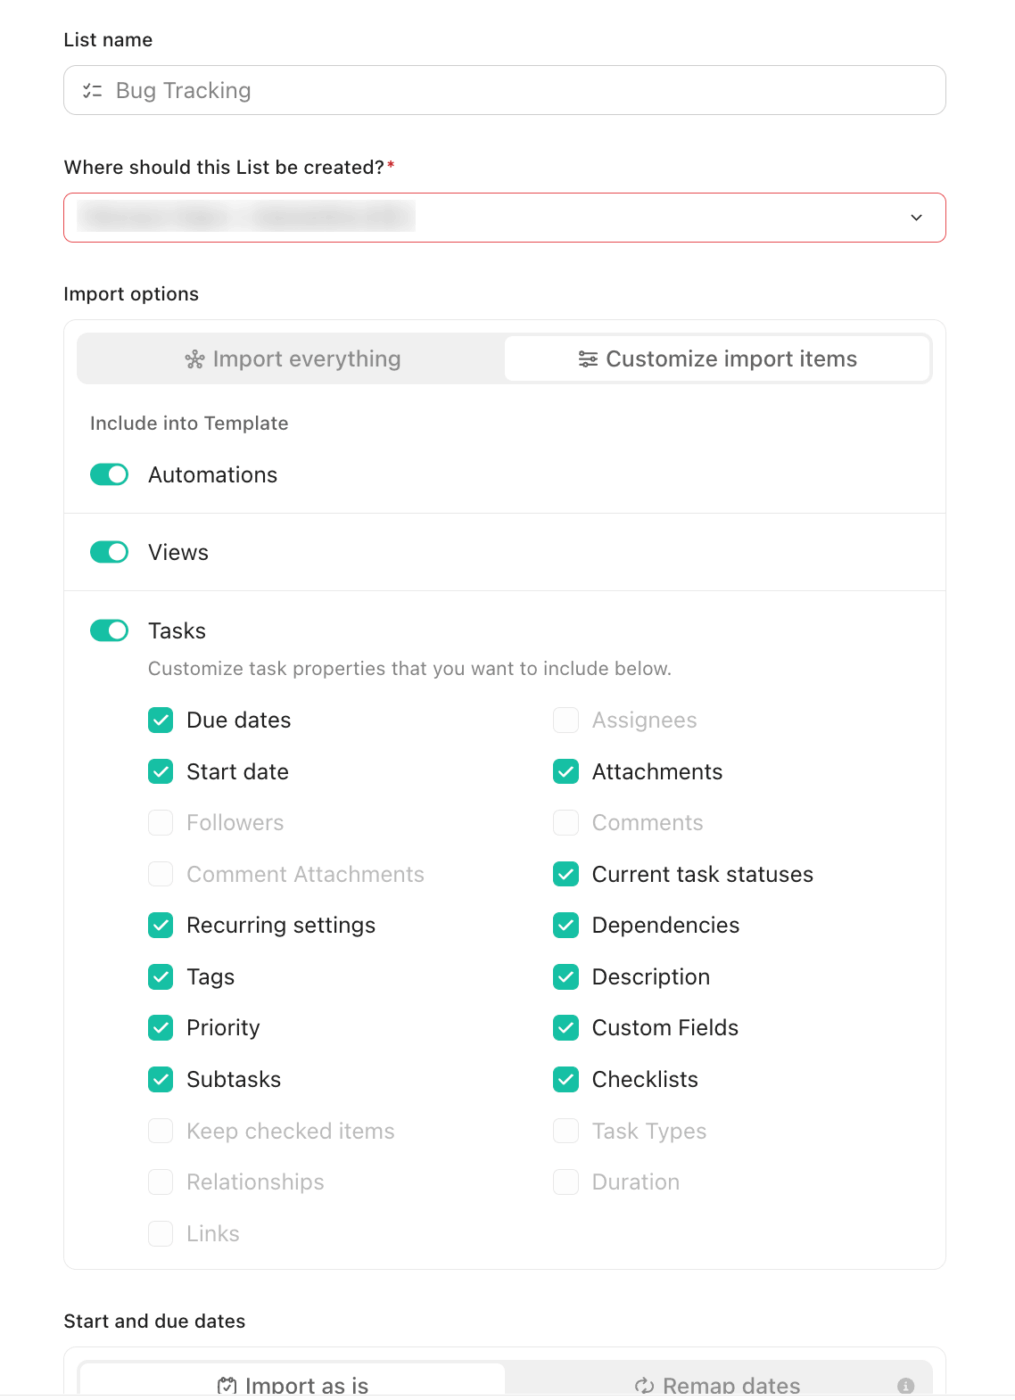Enable the Assignees checkbox

(565, 719)
